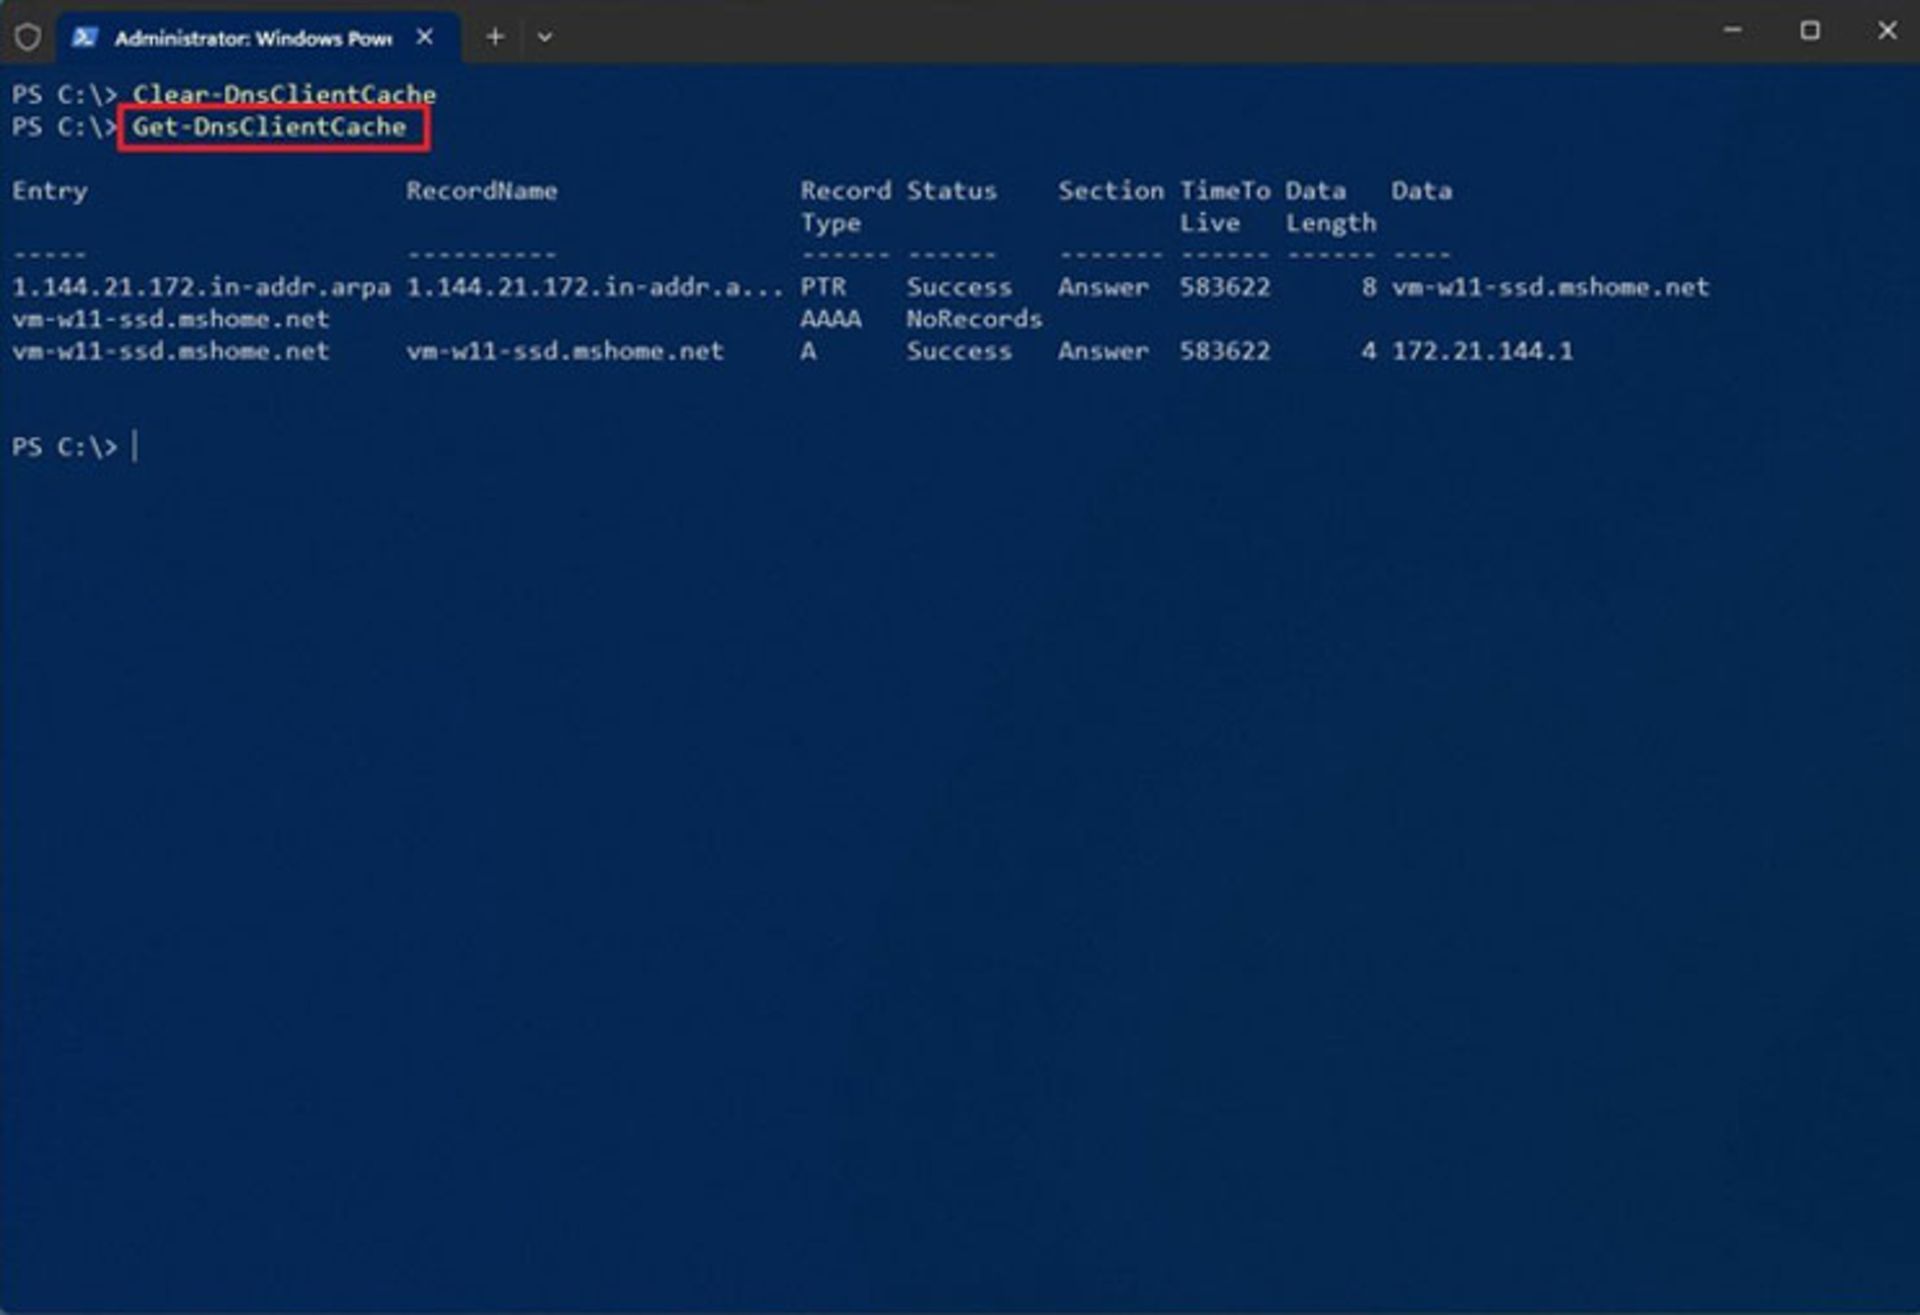
Task: Click the 172.21.144.1 data value
Action: [1482, 351]
